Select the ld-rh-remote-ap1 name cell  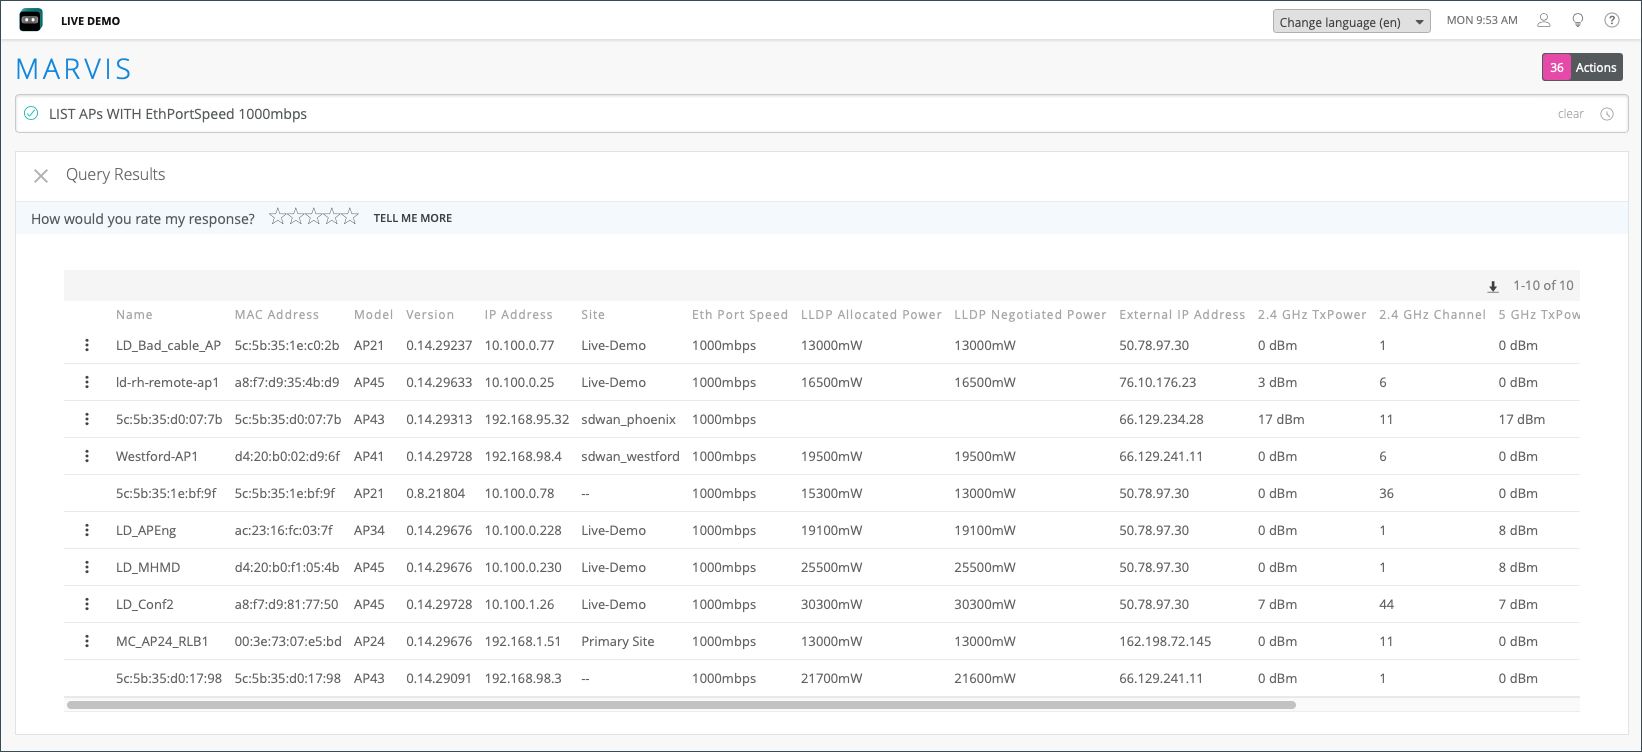167,382
